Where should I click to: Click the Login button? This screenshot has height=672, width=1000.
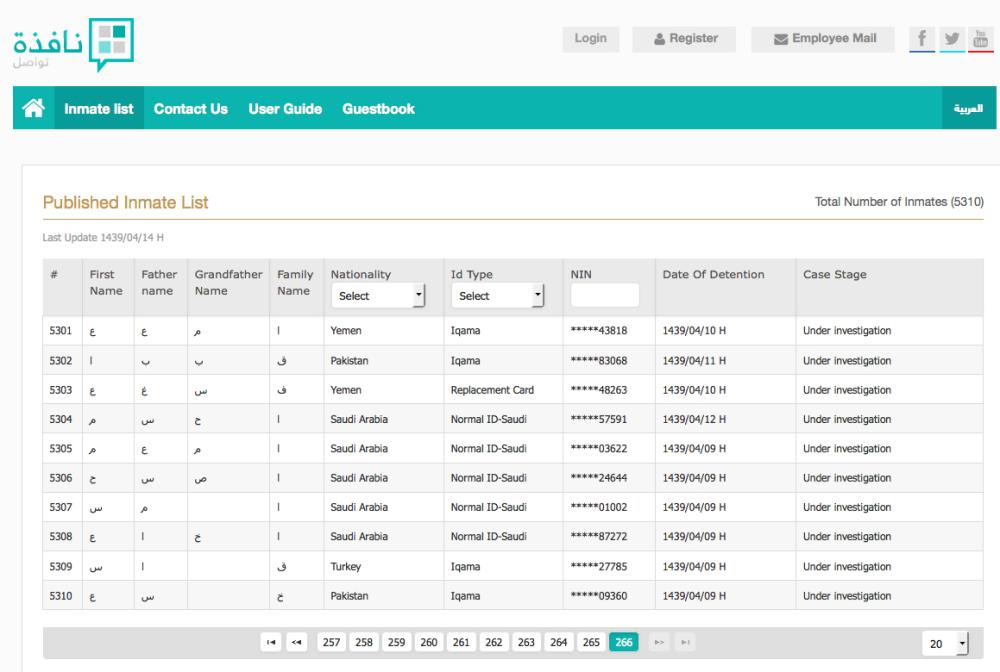[591, 38]
